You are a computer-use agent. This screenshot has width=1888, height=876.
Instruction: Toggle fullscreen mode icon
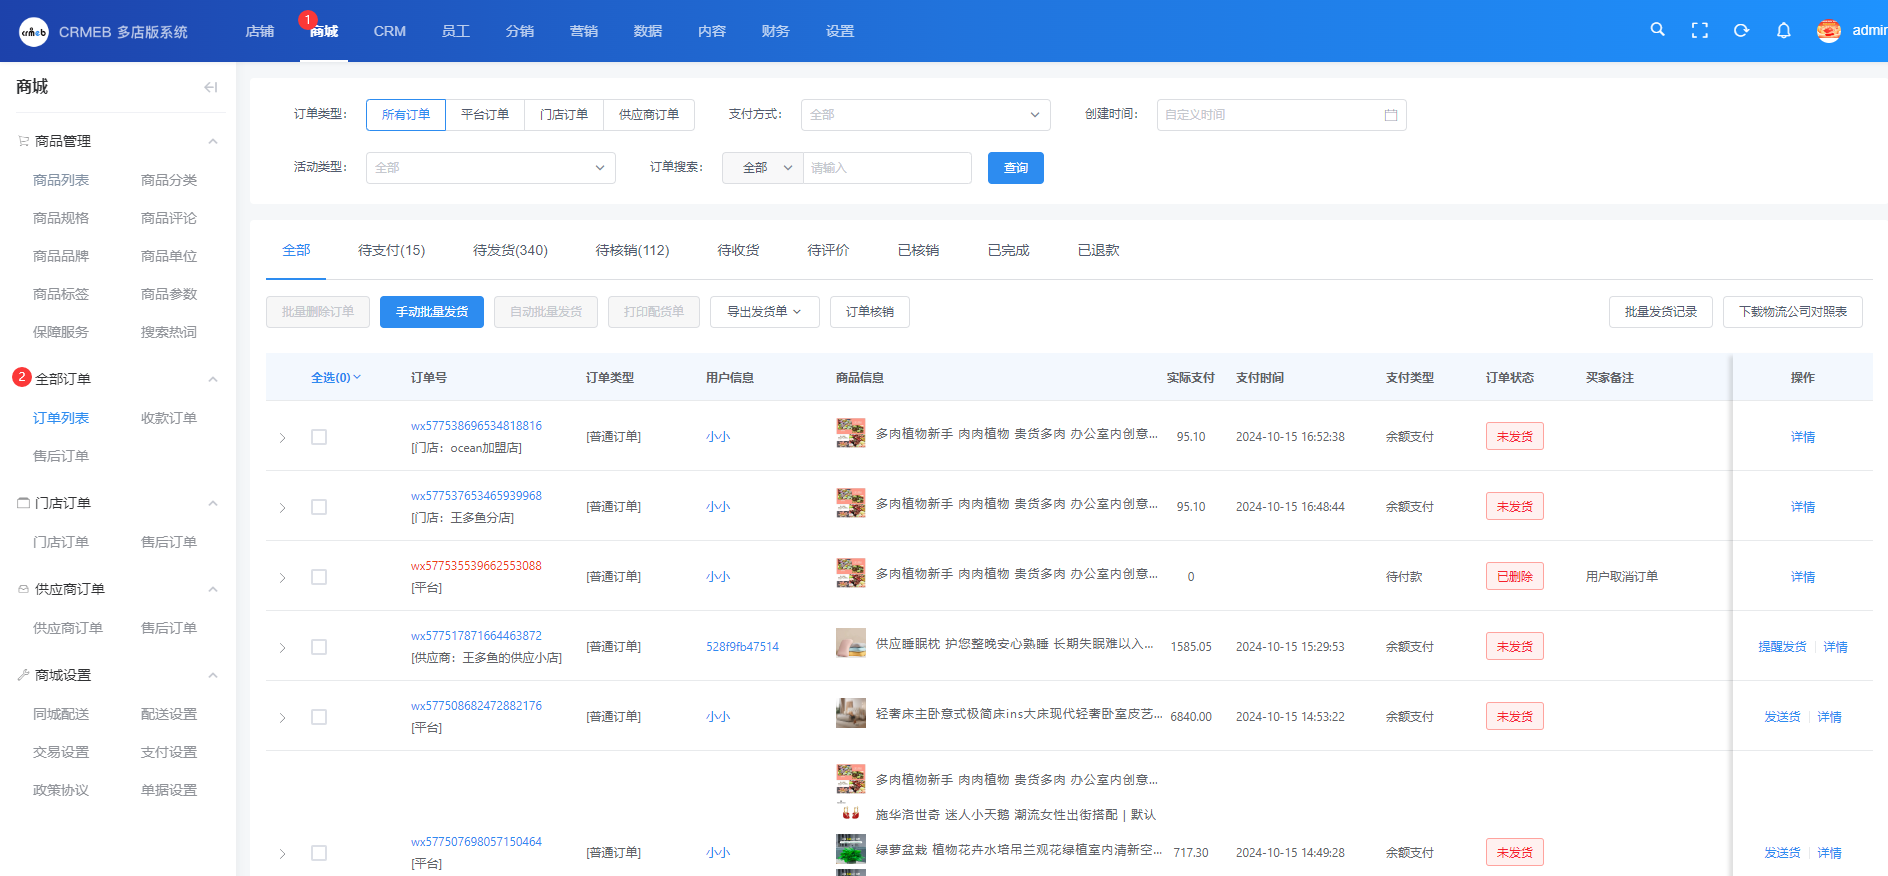point(1699,30)
